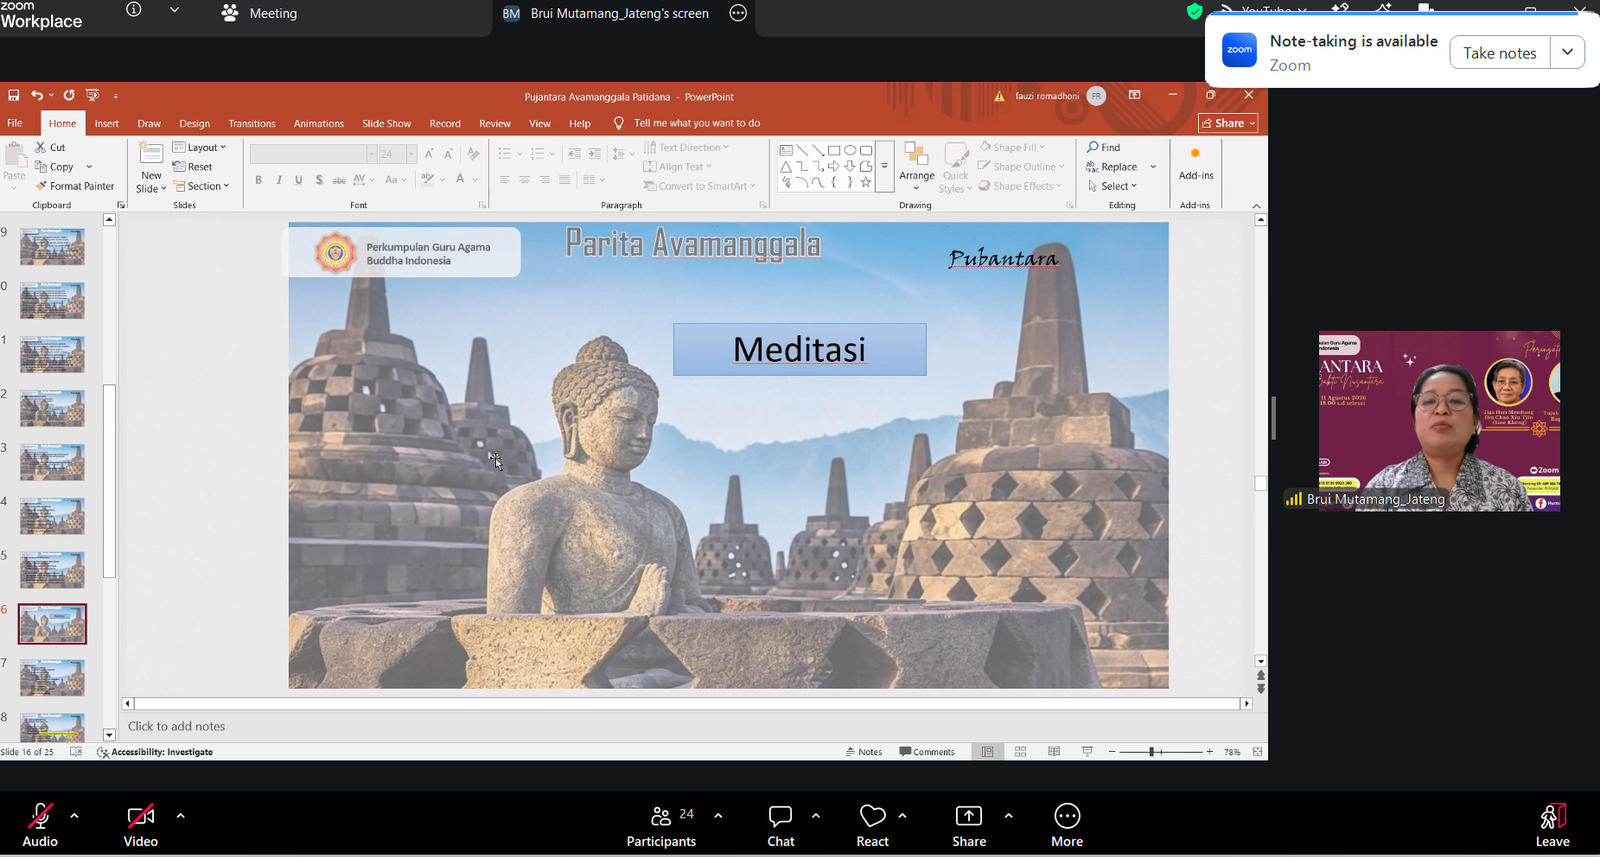
Task: Toggle the Comments pane in status bar
Action: point(927,752)
